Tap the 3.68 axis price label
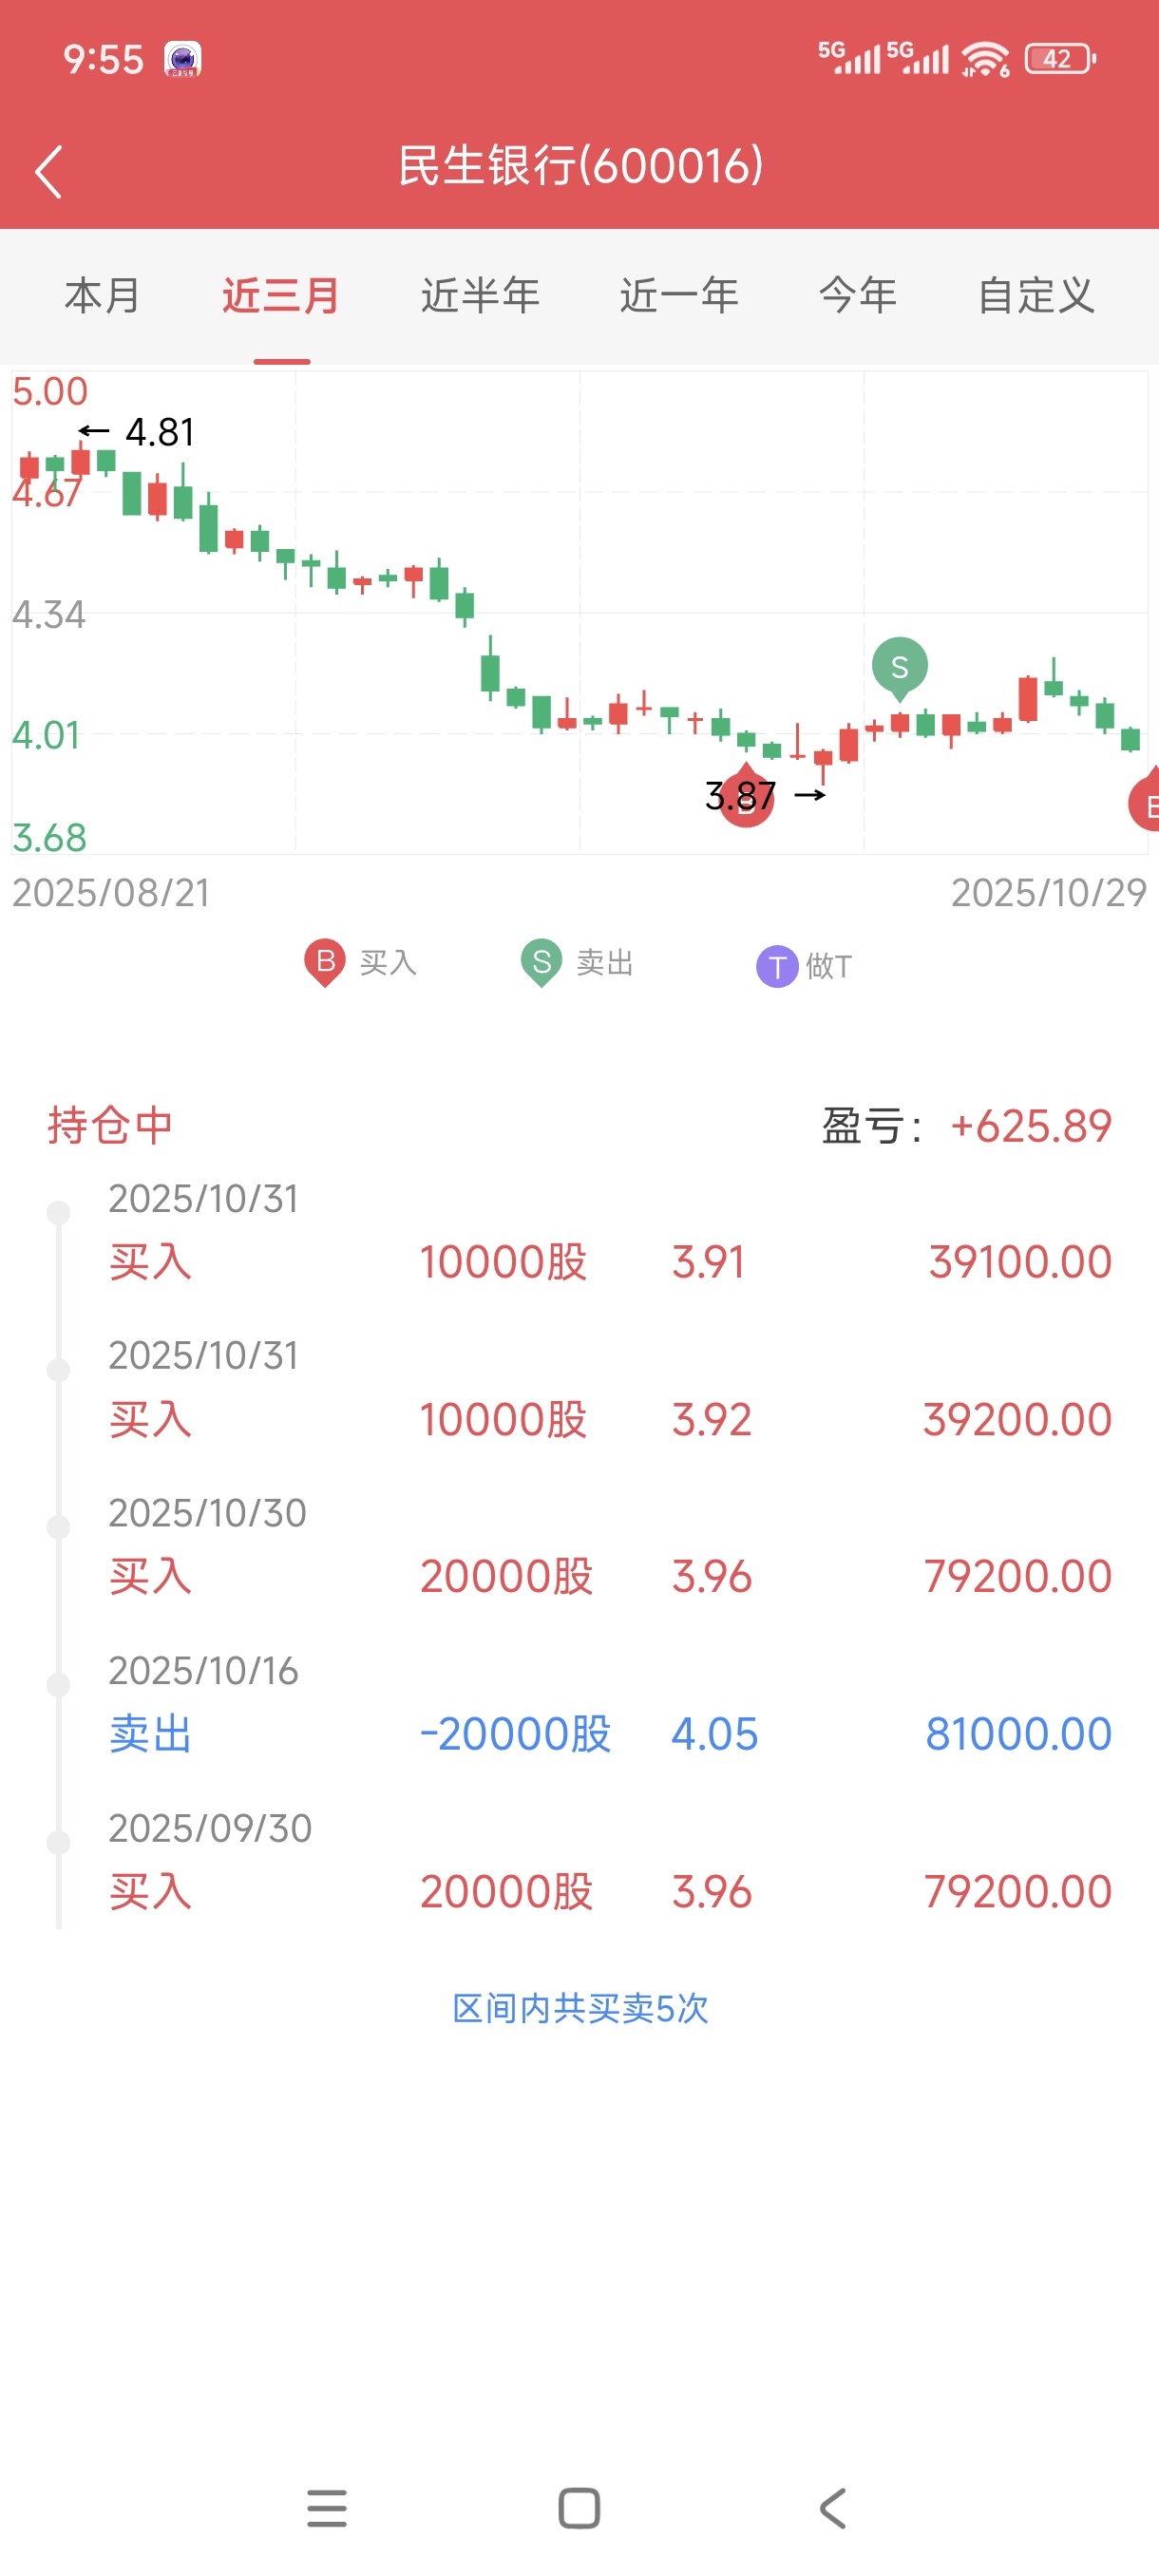 (50, 838)
